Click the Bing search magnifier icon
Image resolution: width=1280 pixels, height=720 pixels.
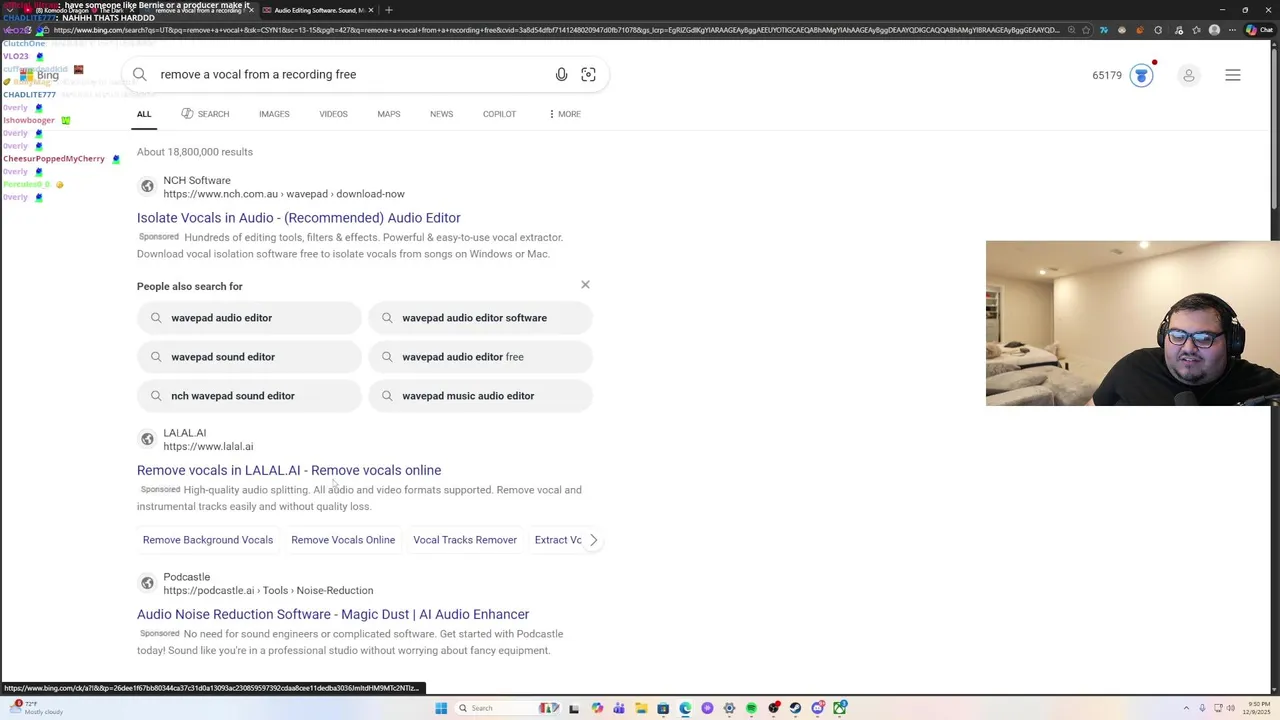(x=140, y=74)
